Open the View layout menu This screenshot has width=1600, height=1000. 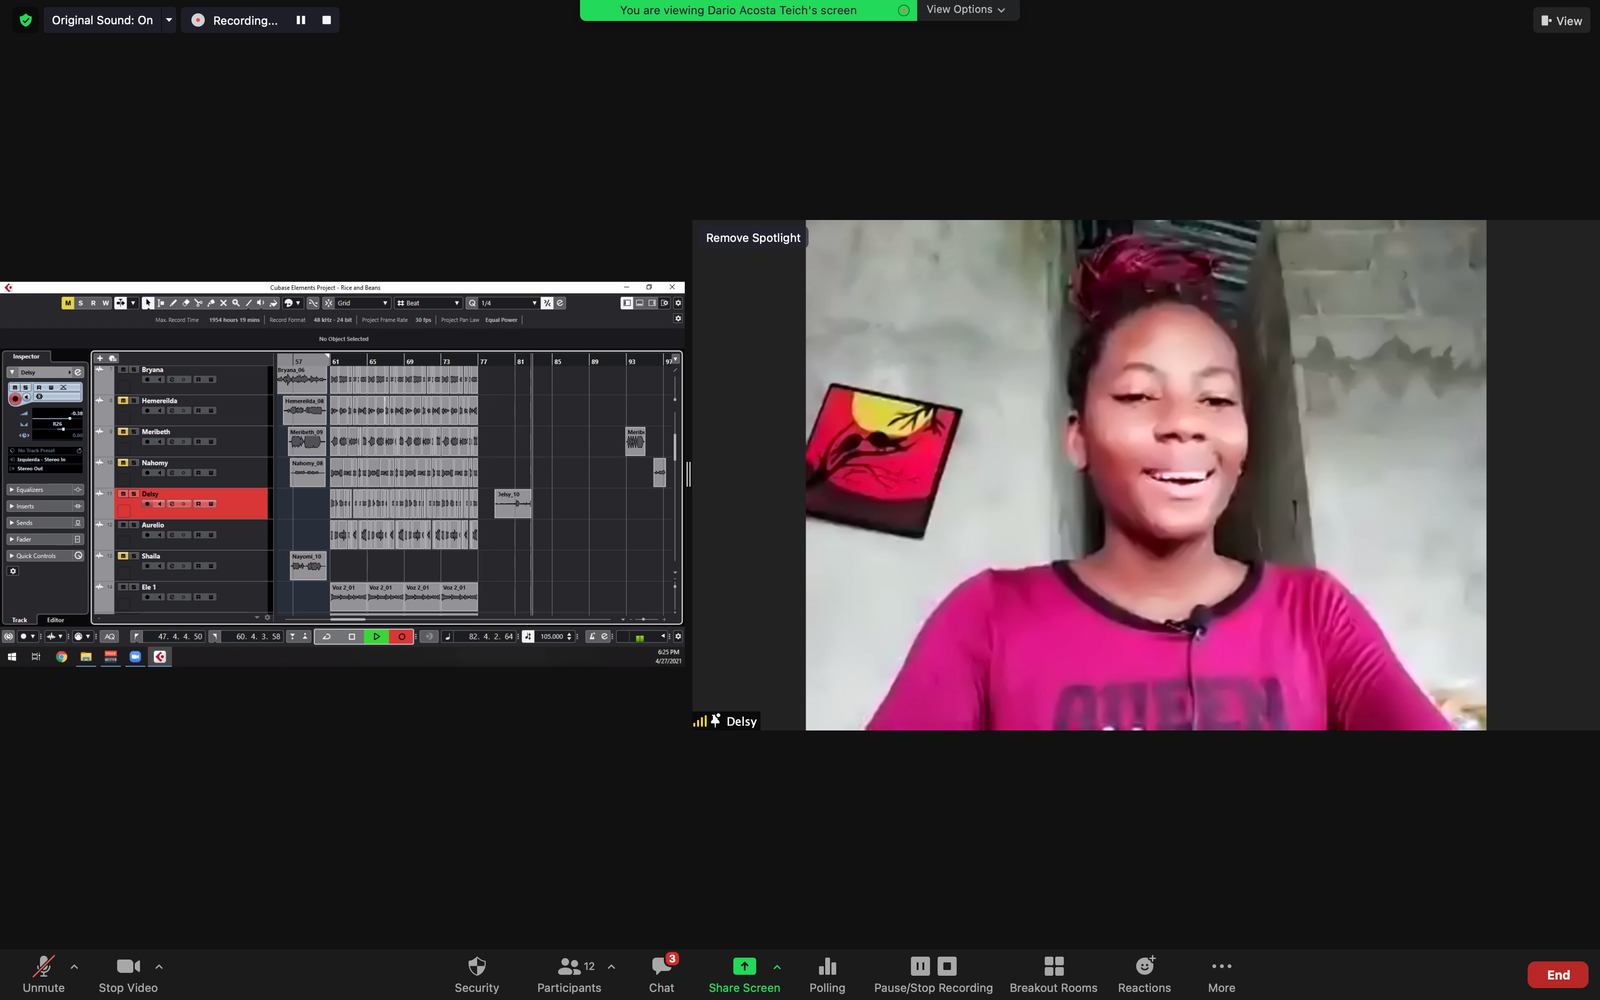tap(1561, 20)
